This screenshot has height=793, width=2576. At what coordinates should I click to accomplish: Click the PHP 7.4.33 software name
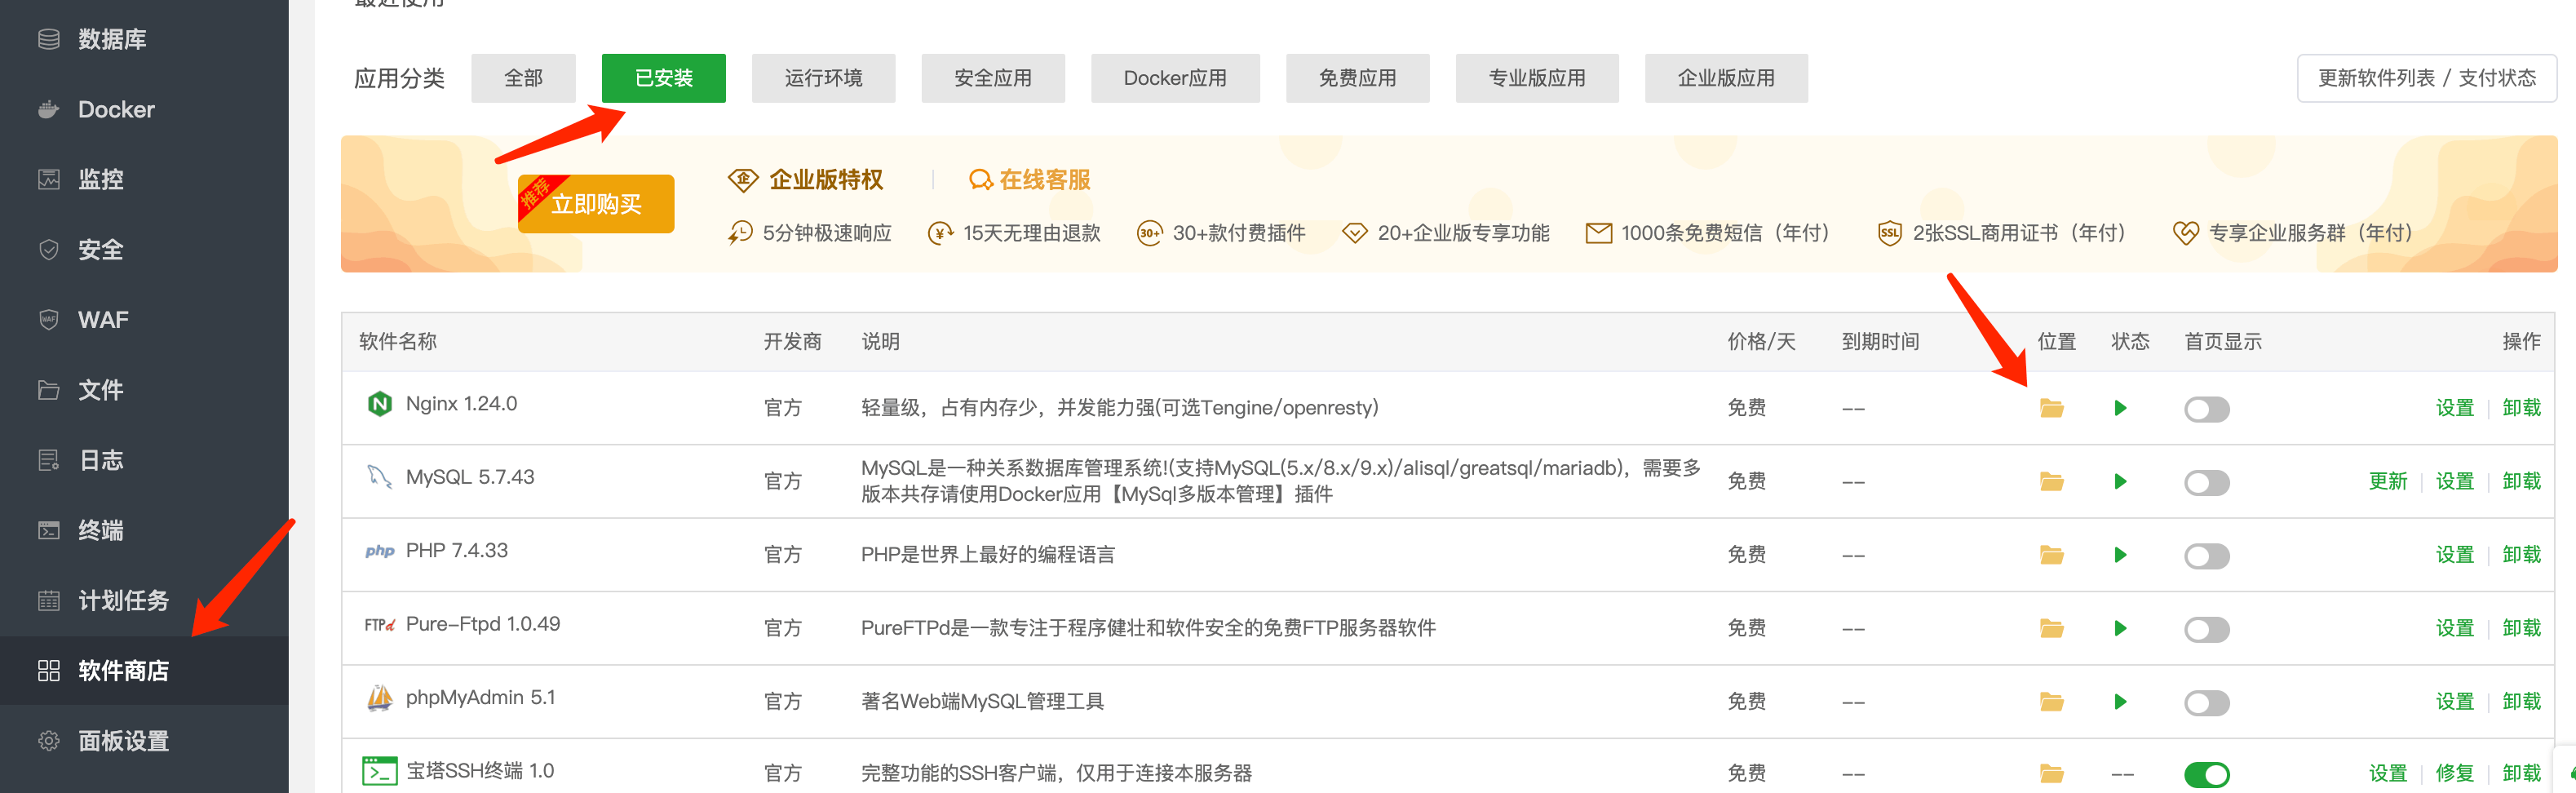point(456,551)
